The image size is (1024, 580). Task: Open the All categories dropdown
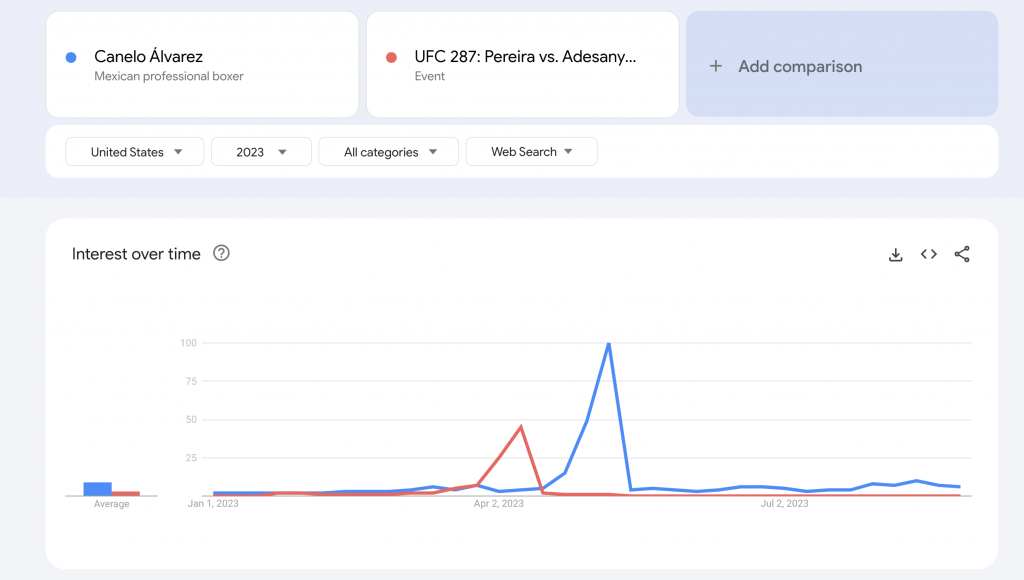pyautogui.click(x=388, y=152)
